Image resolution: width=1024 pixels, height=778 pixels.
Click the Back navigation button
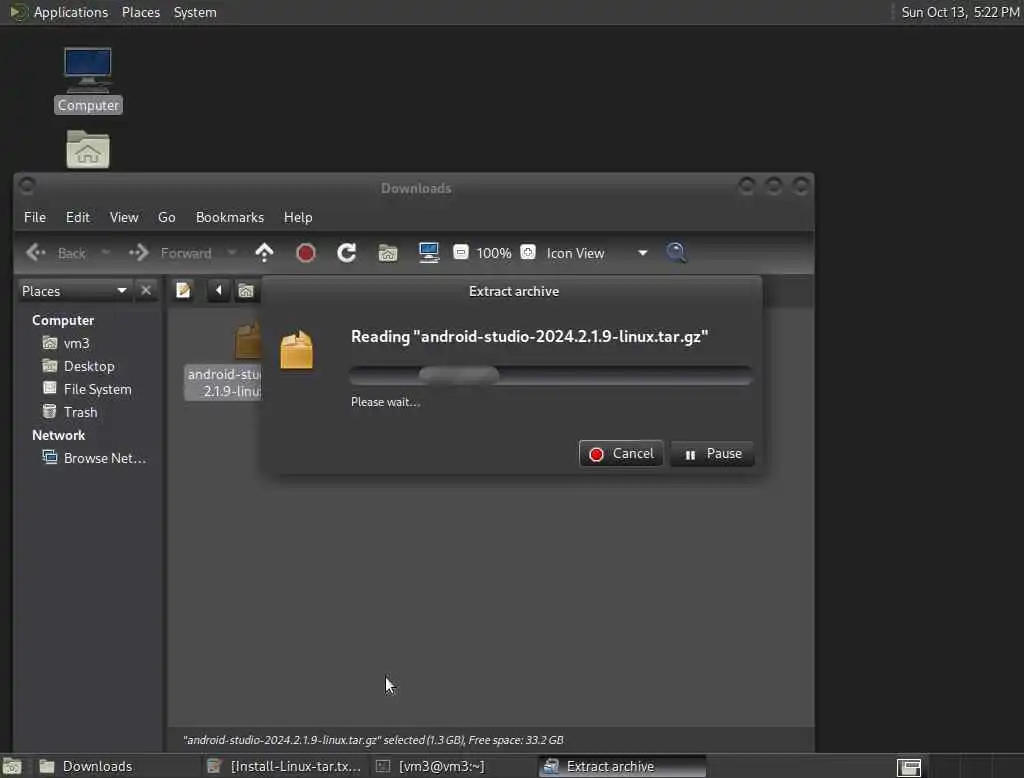[56, 253]
